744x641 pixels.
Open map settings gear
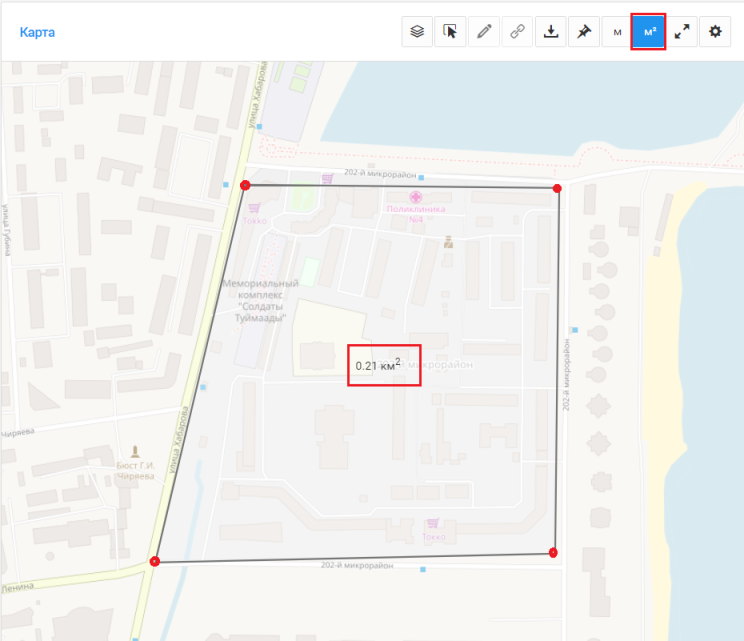coord(715,32)
